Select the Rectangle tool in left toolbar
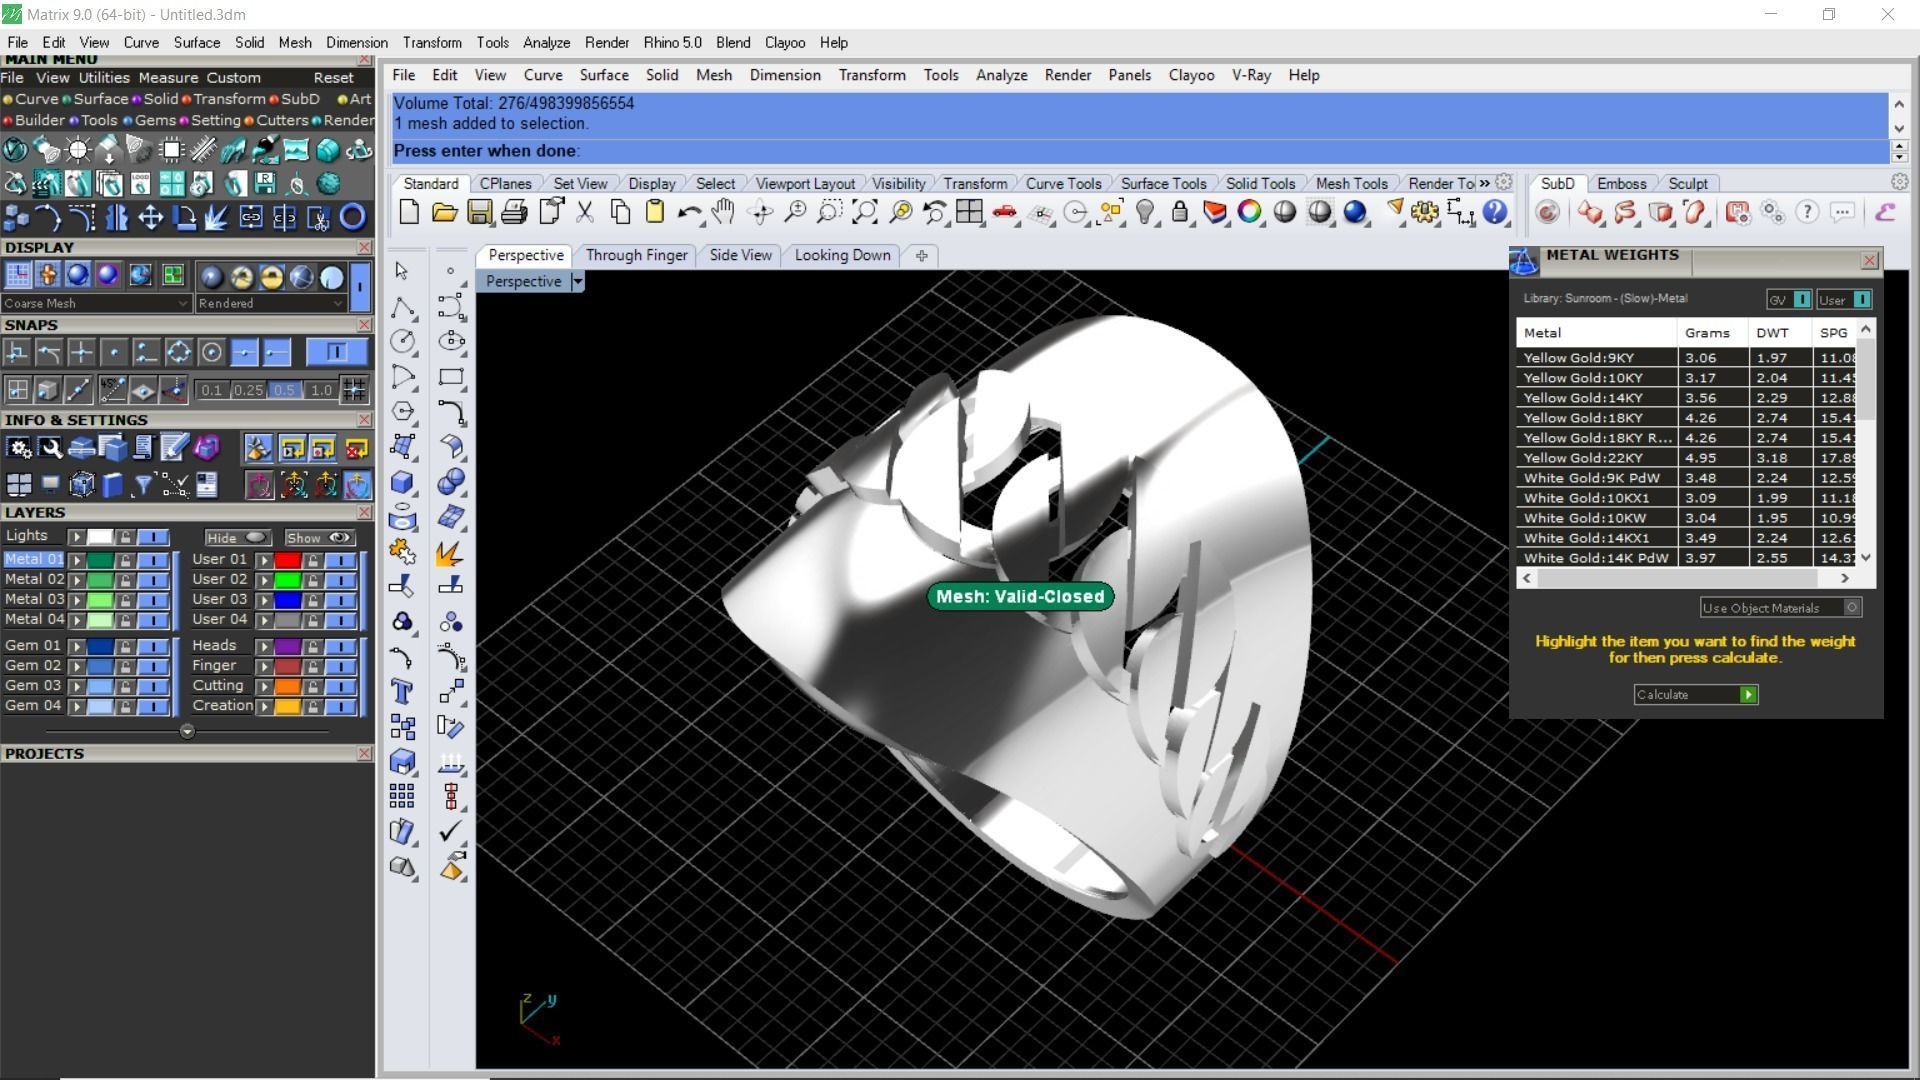This screenshot has height=1080, width=1920. click(x=451, y=377)
